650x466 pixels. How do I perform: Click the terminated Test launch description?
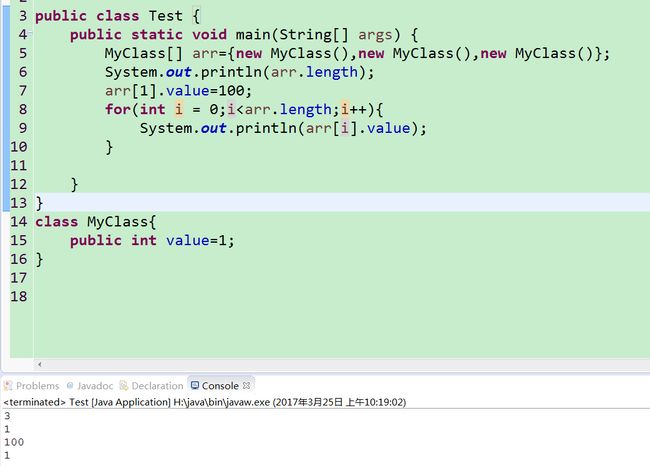tap(204, 402)
